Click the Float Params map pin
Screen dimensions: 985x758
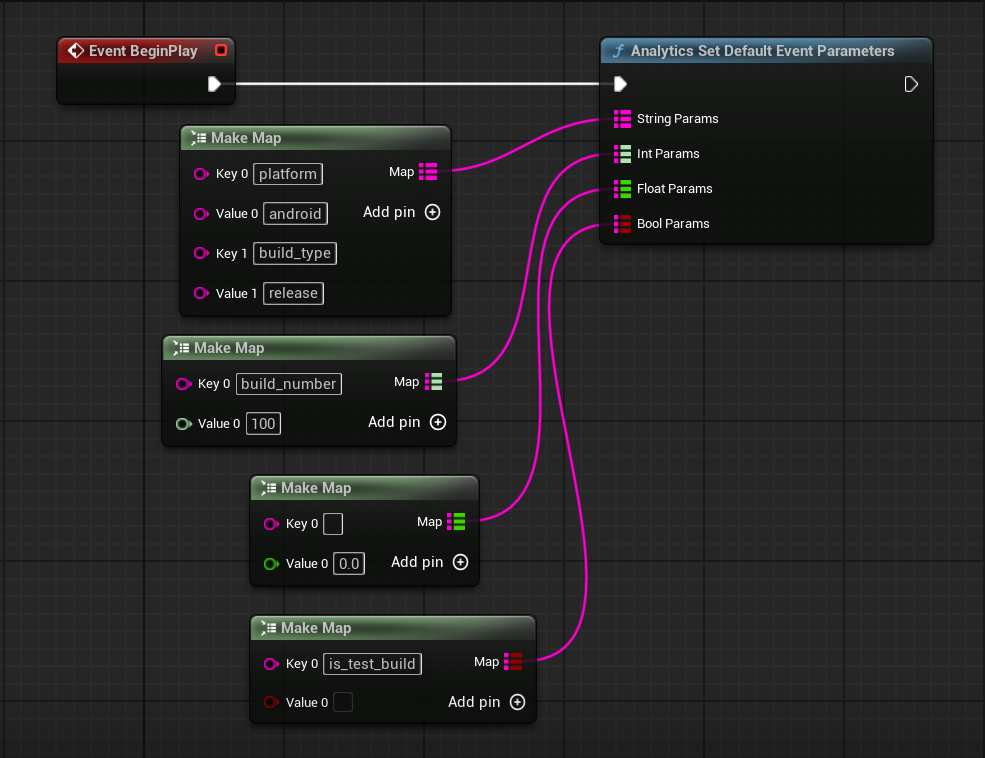click(622, 189)
